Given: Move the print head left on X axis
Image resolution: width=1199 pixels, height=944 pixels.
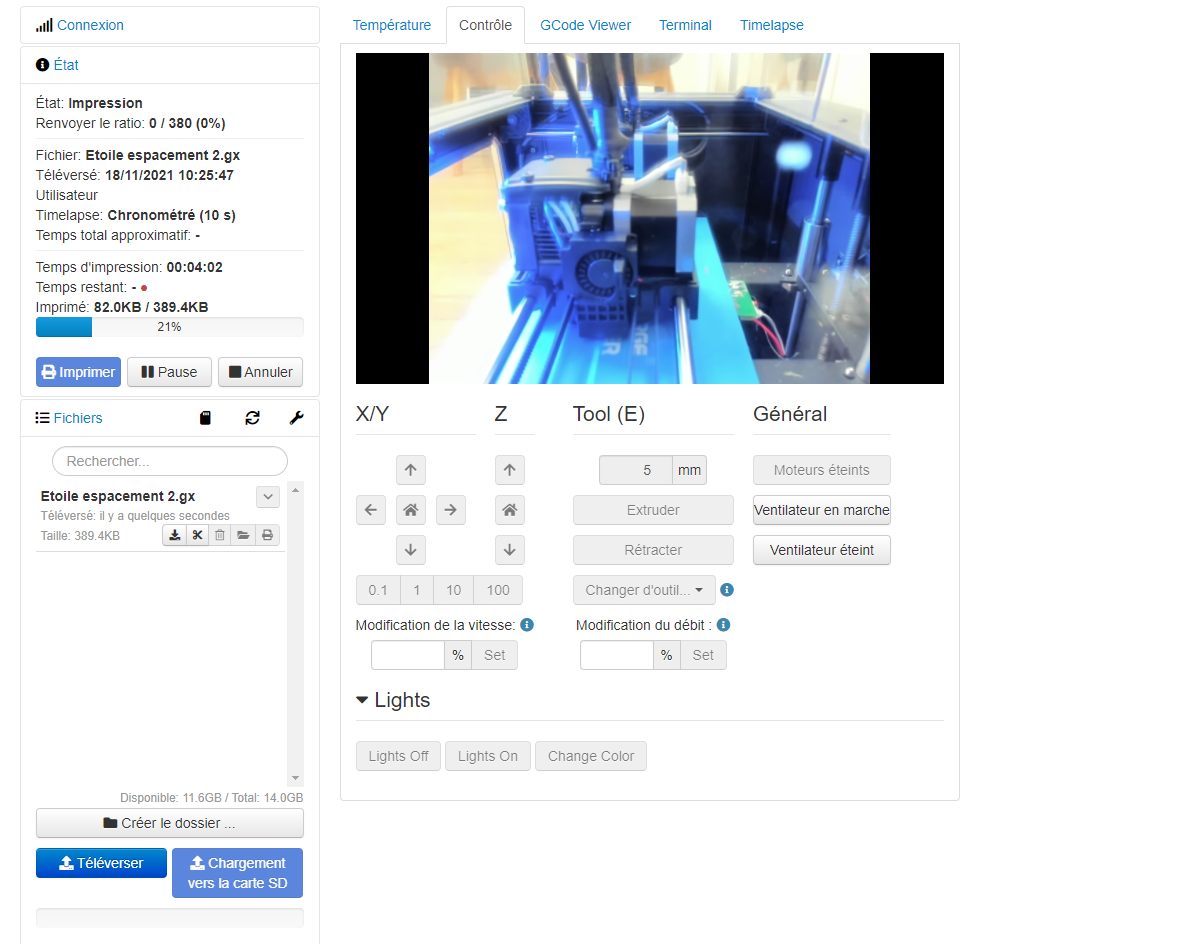Looking at the screenshot, I should pyautogui.click(x=371, y=510).
